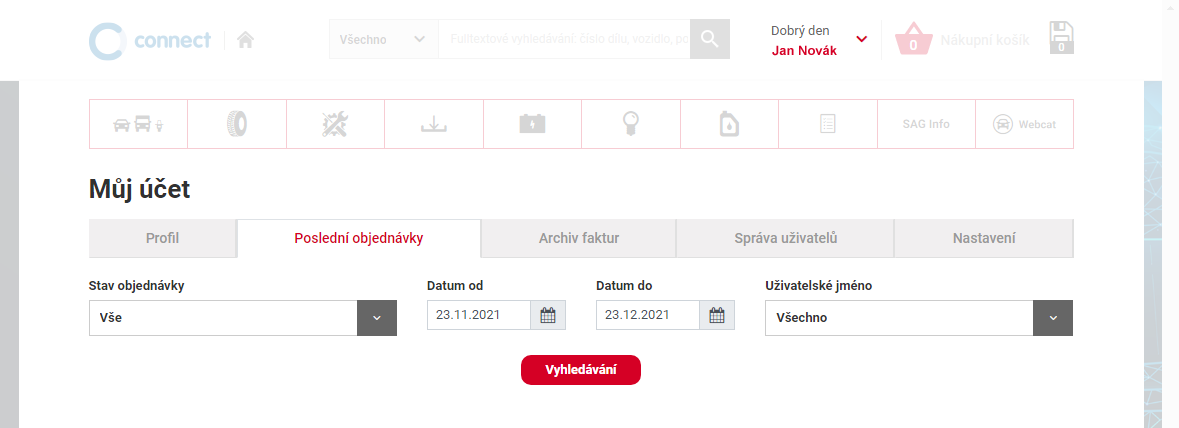Image resolution: width=1179 pixels, height=428 pixels.
Task: Expand the Stav objednávky dropdown
Action: [x=377, y=318]
